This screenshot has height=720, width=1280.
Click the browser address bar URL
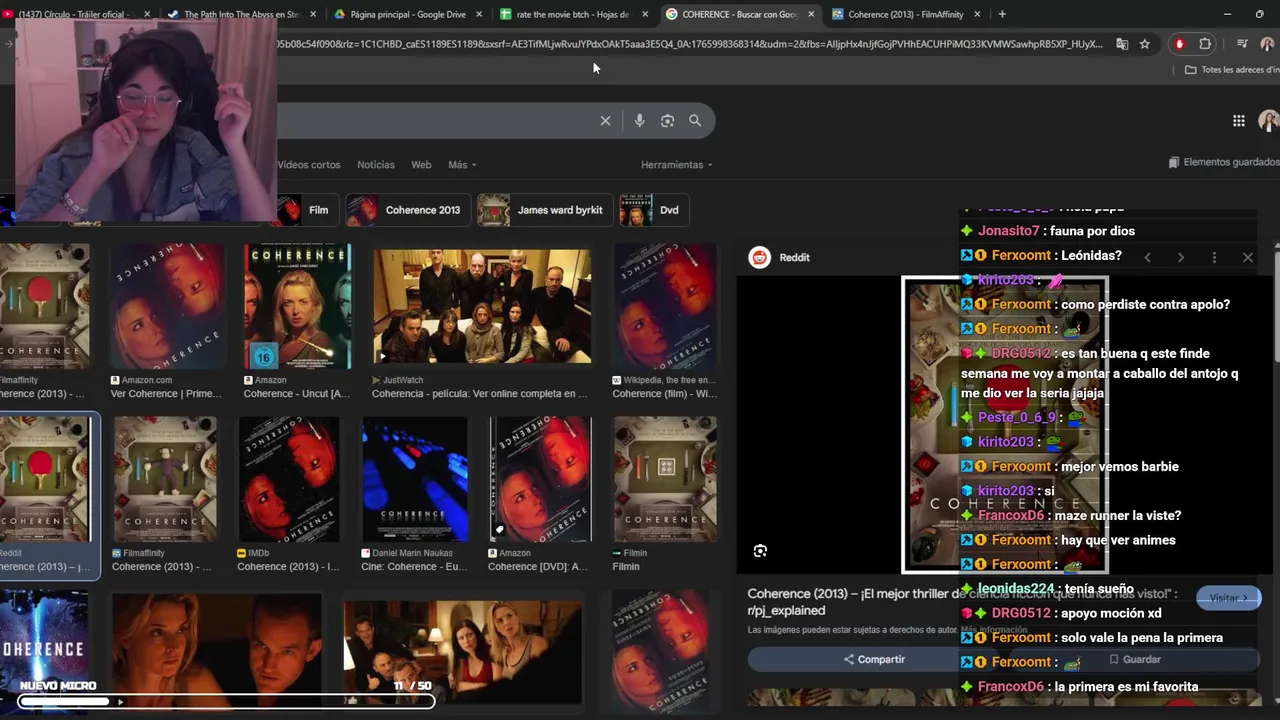690,44
